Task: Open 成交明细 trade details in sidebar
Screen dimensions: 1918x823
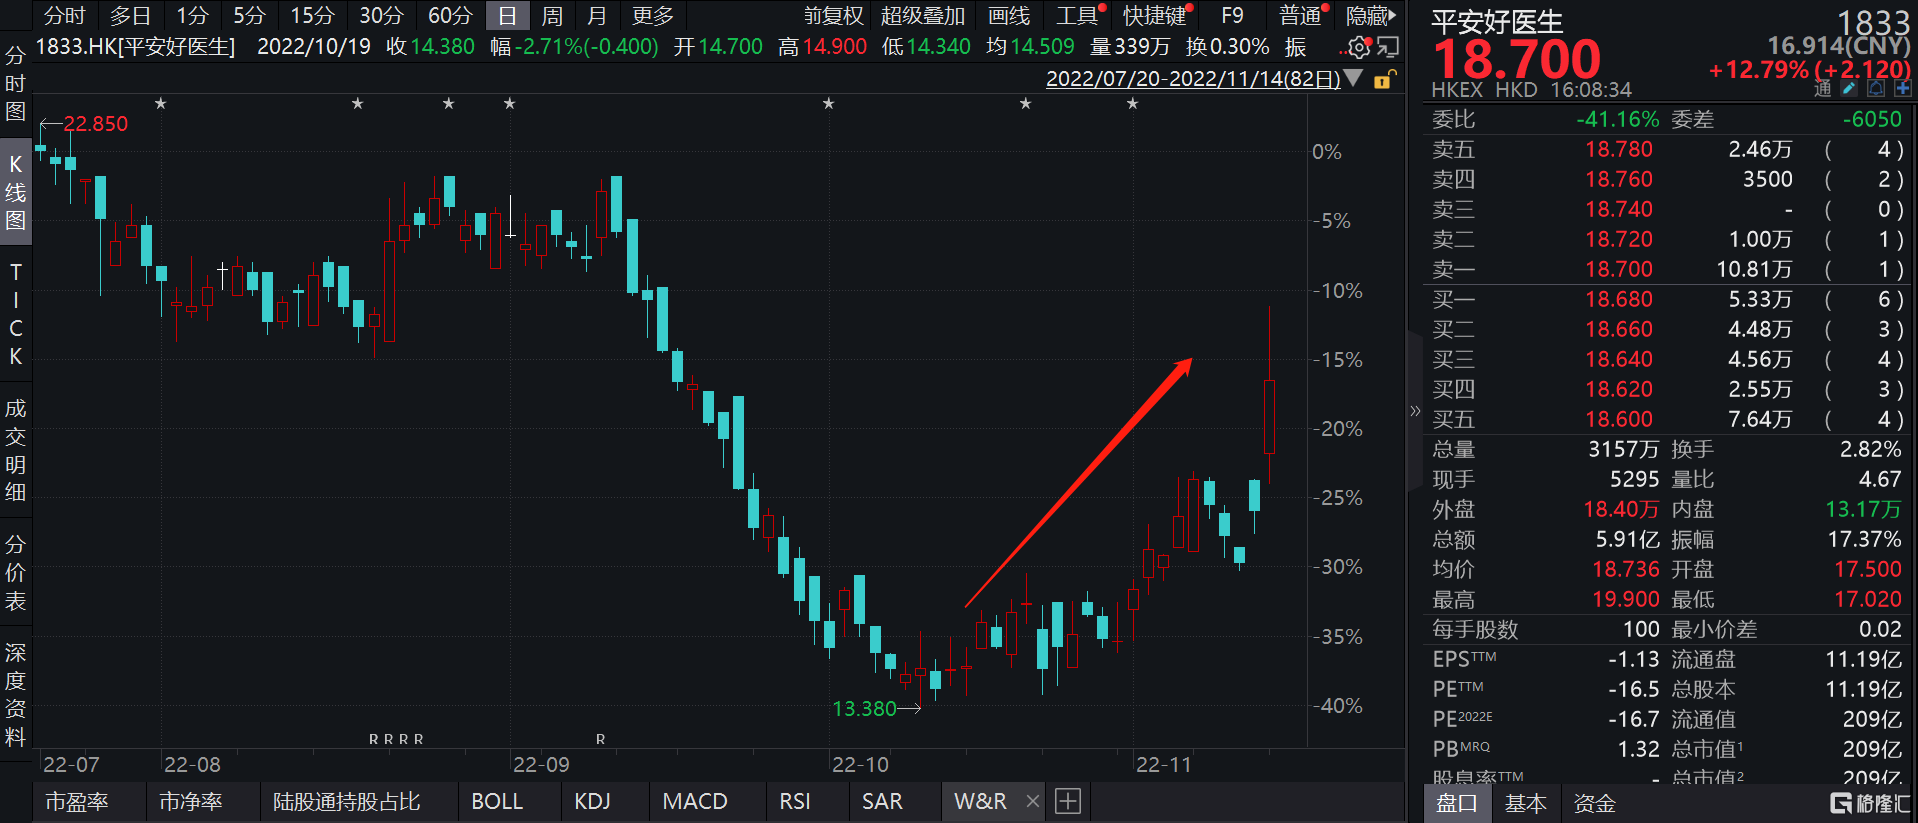Action: point(15,450)
